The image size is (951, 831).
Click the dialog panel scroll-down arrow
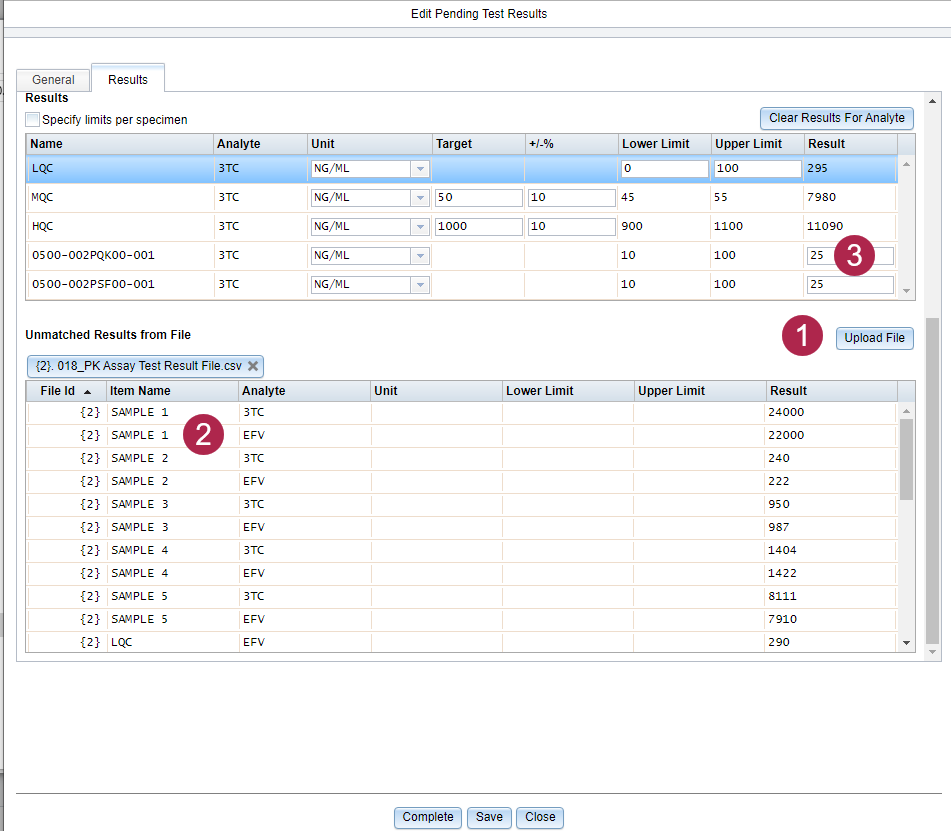tap(932, 652)
